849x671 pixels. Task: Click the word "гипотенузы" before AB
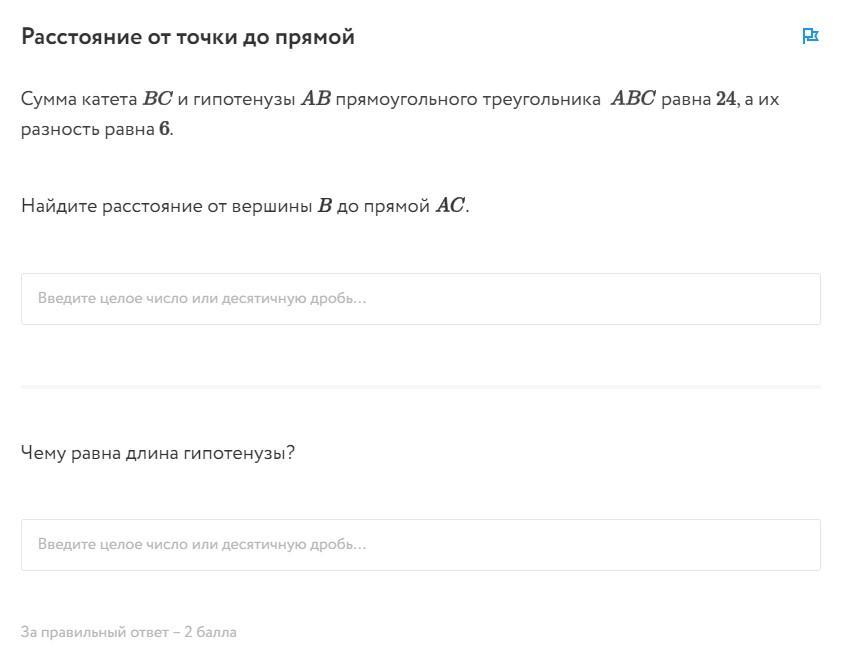244,99
